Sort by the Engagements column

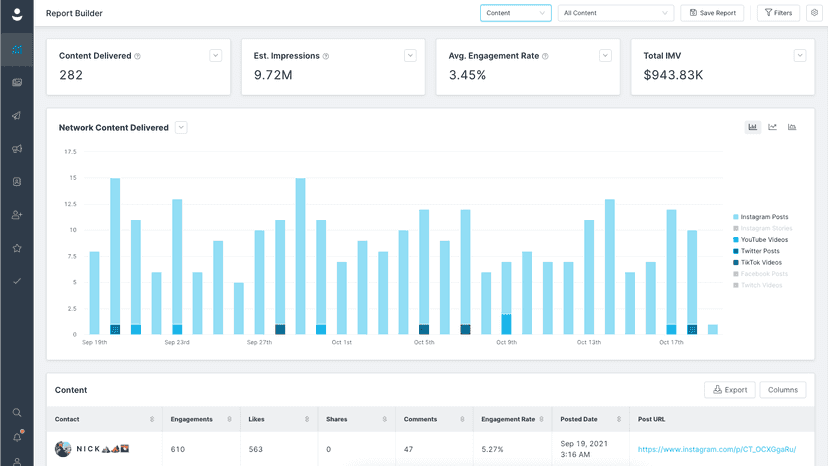tap(229, 419)
